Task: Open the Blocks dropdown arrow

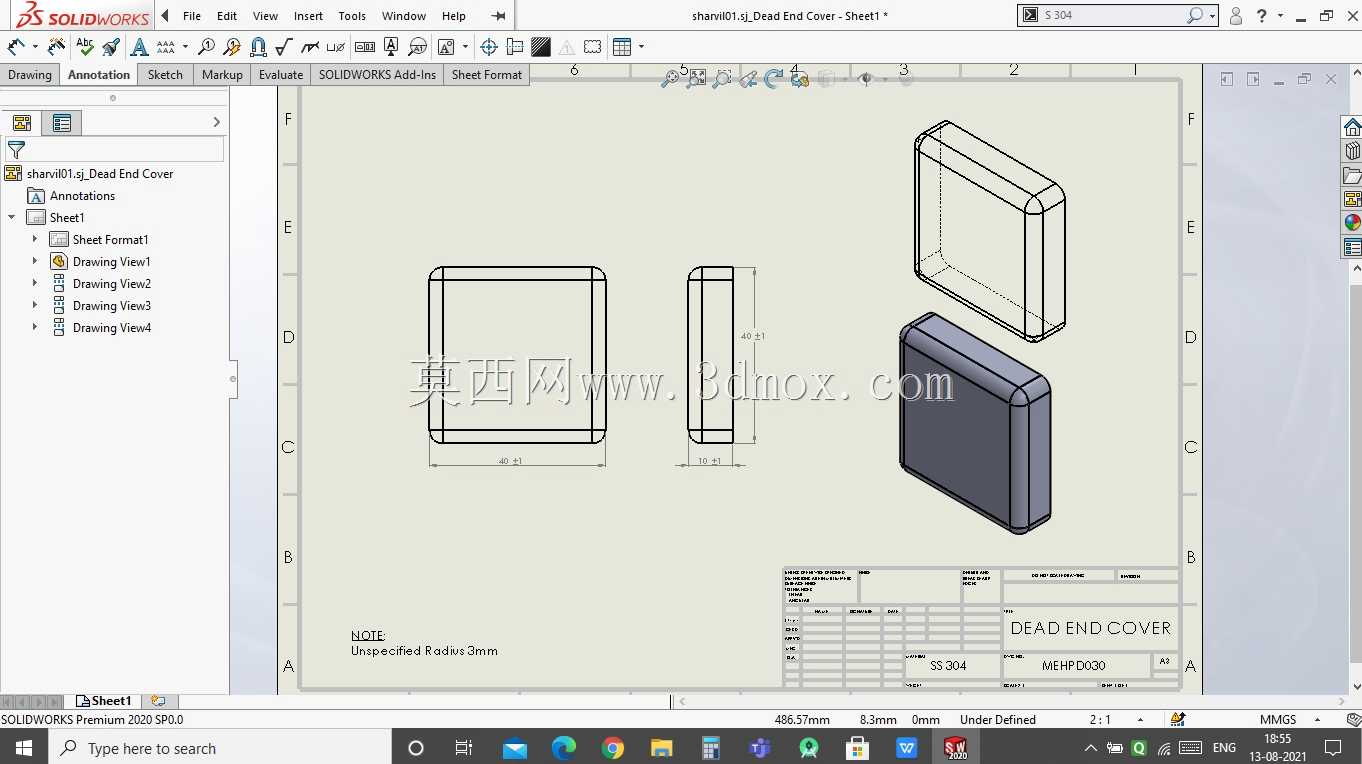Action: 465,46
